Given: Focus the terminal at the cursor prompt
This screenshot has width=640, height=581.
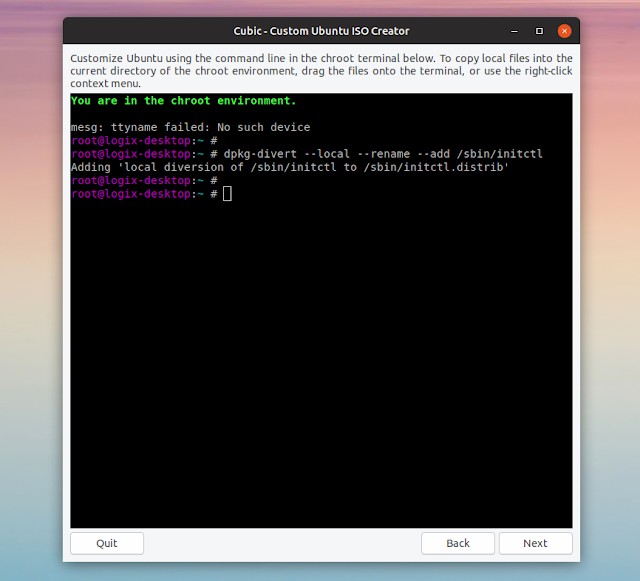Looking at the screenshot, I should tap(227, 194).
